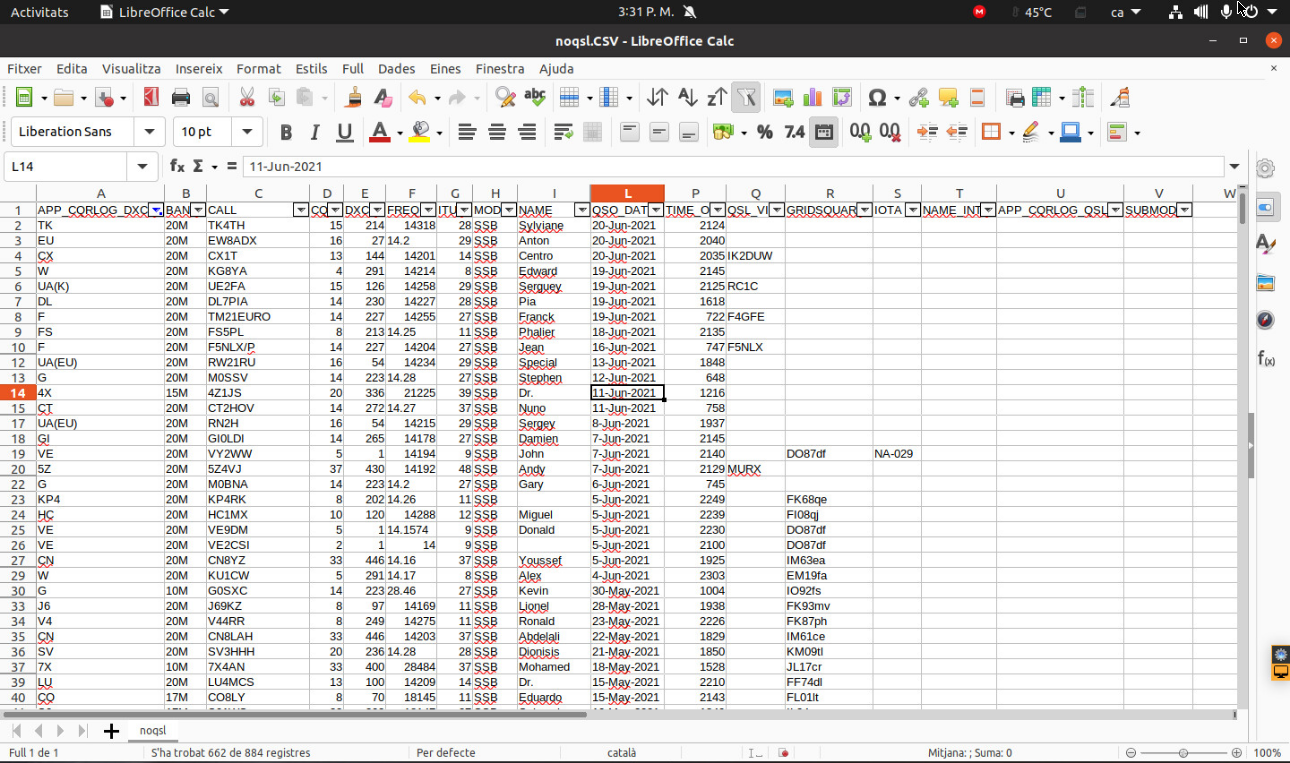The image size is (1290, 763).
Task: Open the Edita menu
Action: point(72,69)
